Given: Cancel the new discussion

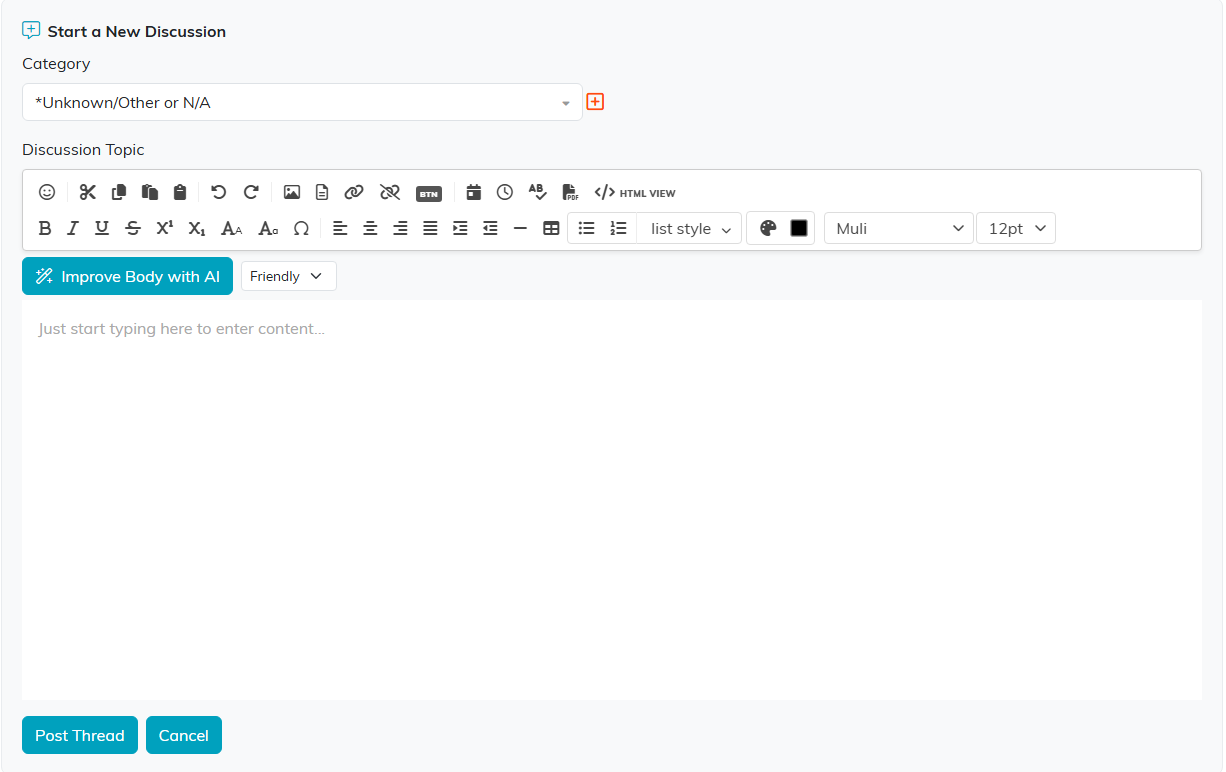Looking at the screenshot, I should pyautogui.click(x=184, y=735).
